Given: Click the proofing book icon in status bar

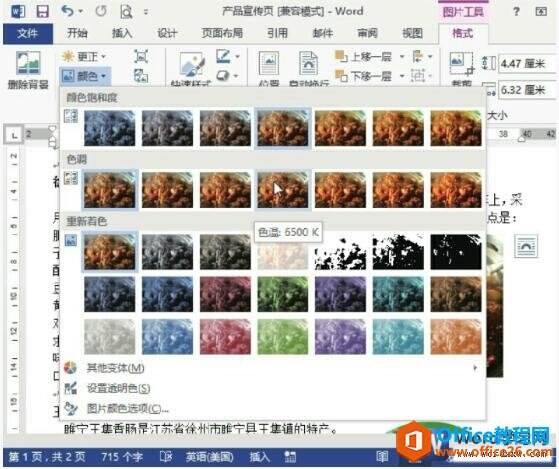Looking at the screenshot, I should (x=166, y=457).
